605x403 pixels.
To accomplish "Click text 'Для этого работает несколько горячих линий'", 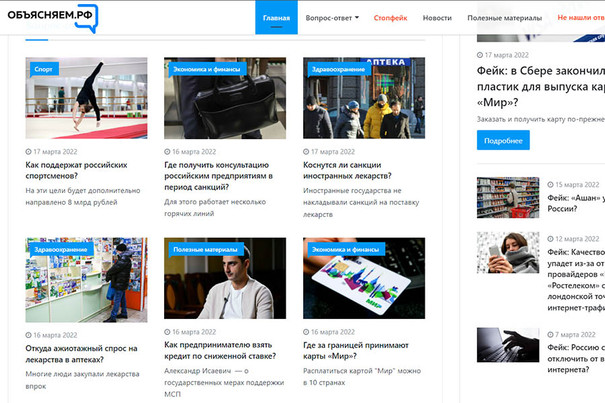I will coord(215,207).
